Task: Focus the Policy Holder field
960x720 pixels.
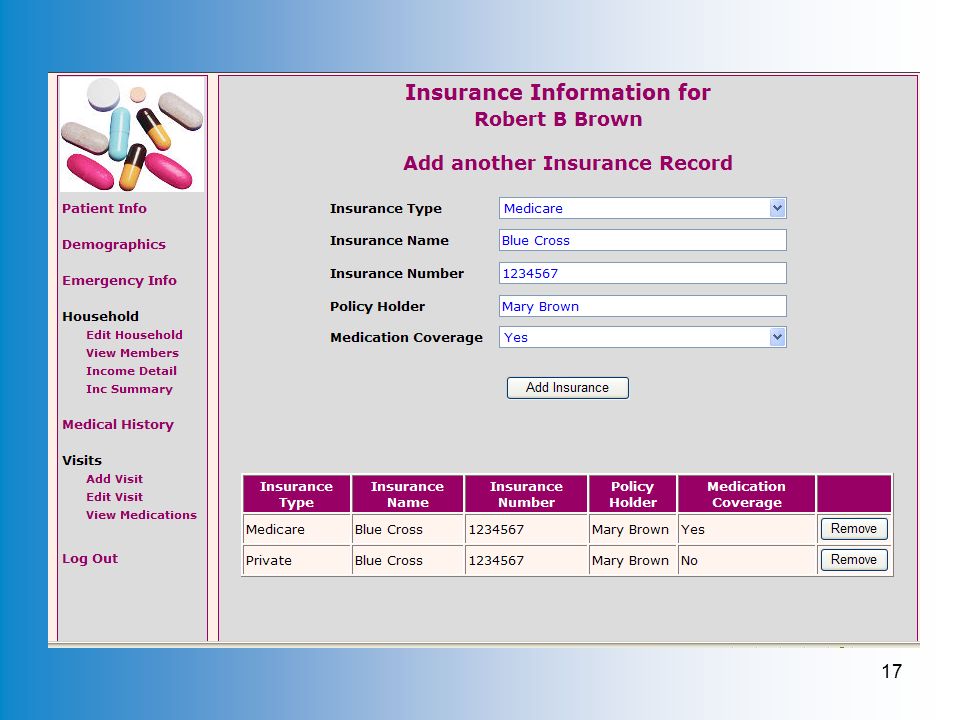Action: point(642,306)
